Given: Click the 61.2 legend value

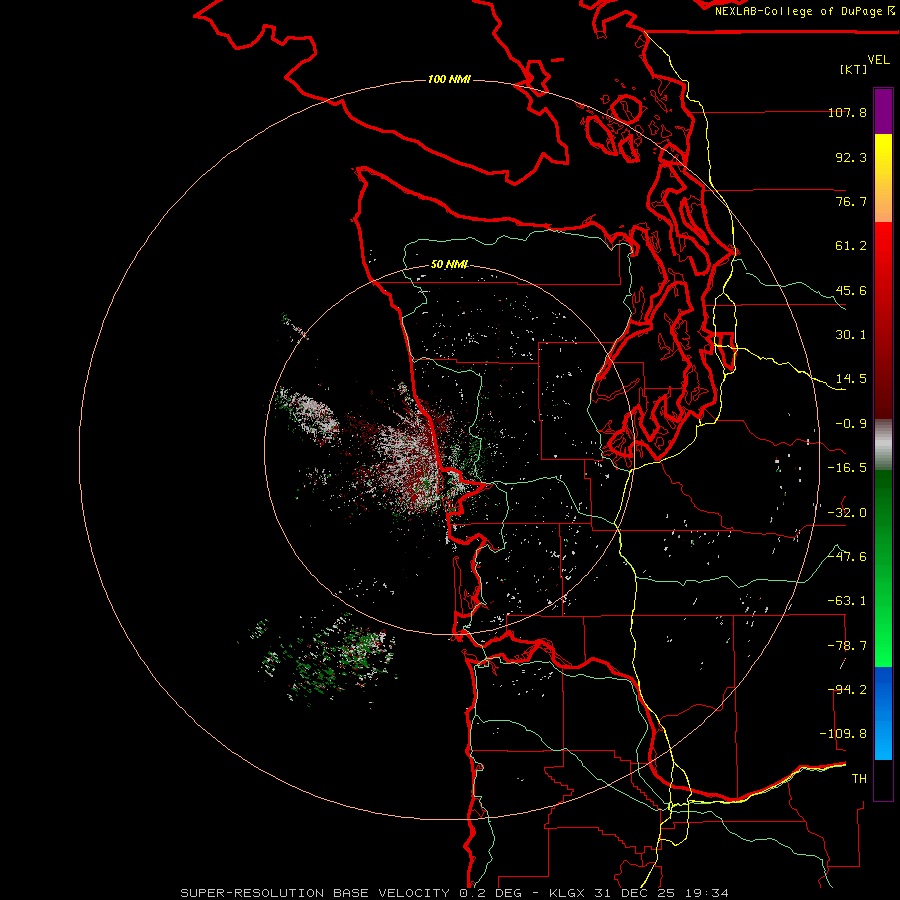Looking at the screenshot, I should 851,246.
